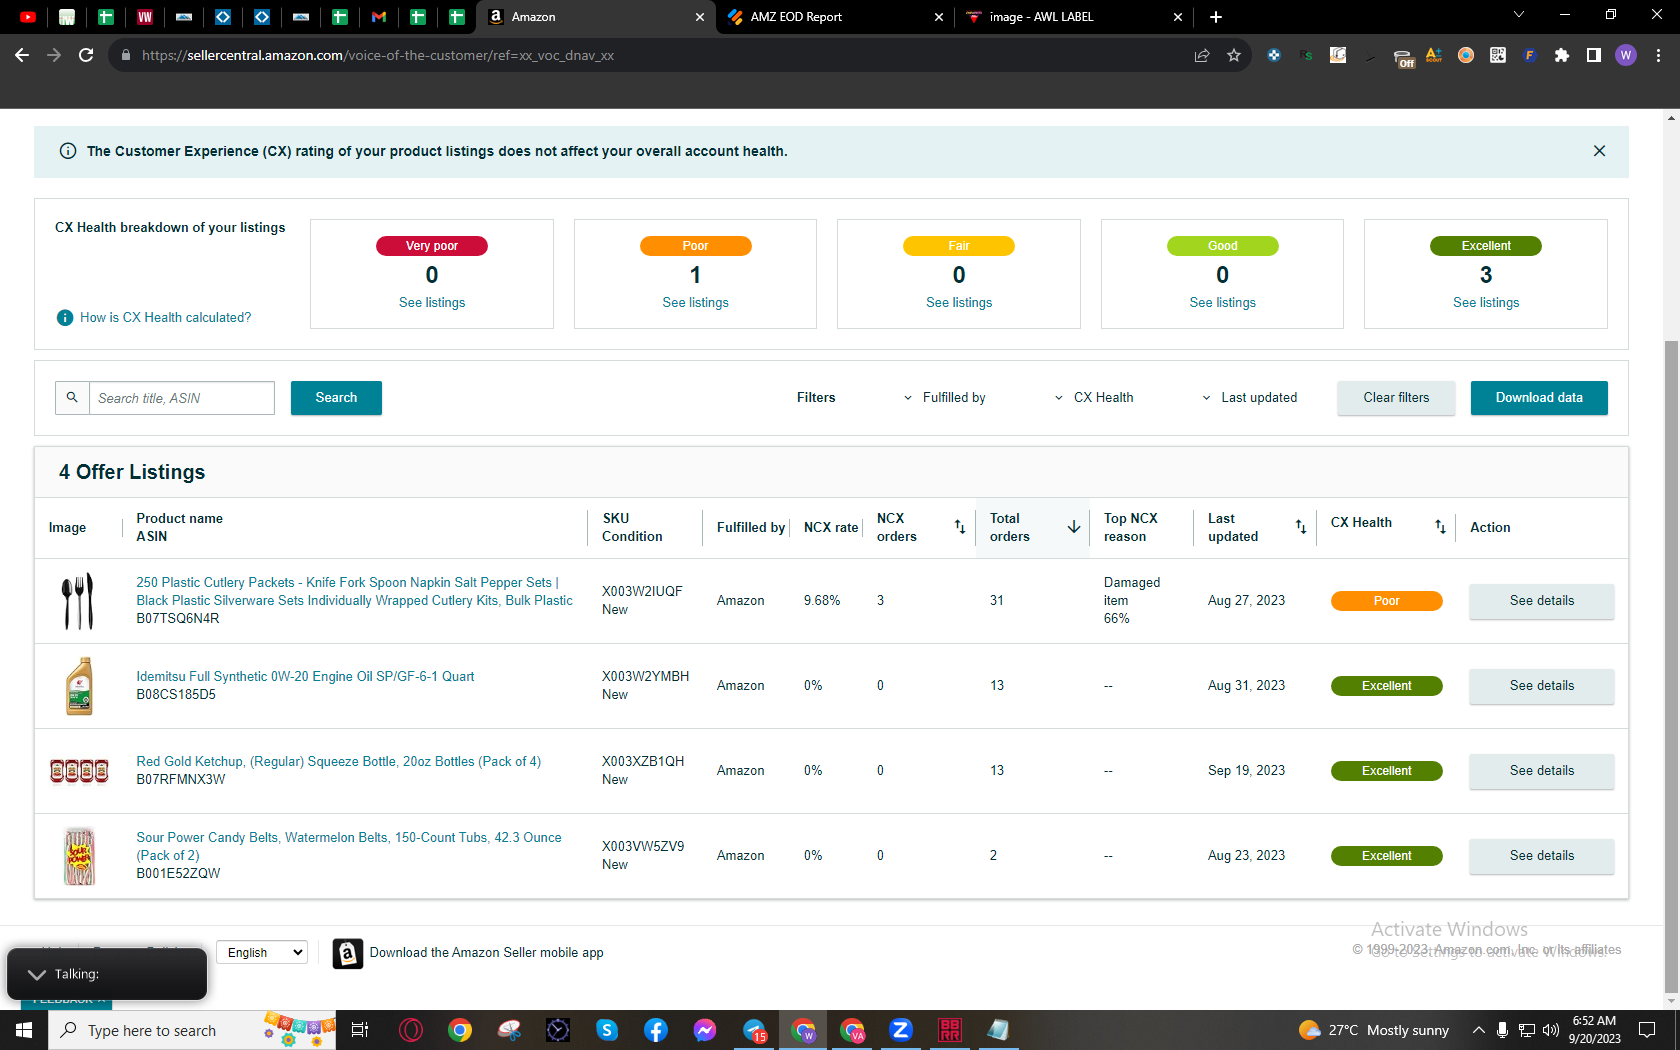This screenshot has height=1050, width=1680.
Task: Open the QR code extension
Action: click(x=1498, y=55)
